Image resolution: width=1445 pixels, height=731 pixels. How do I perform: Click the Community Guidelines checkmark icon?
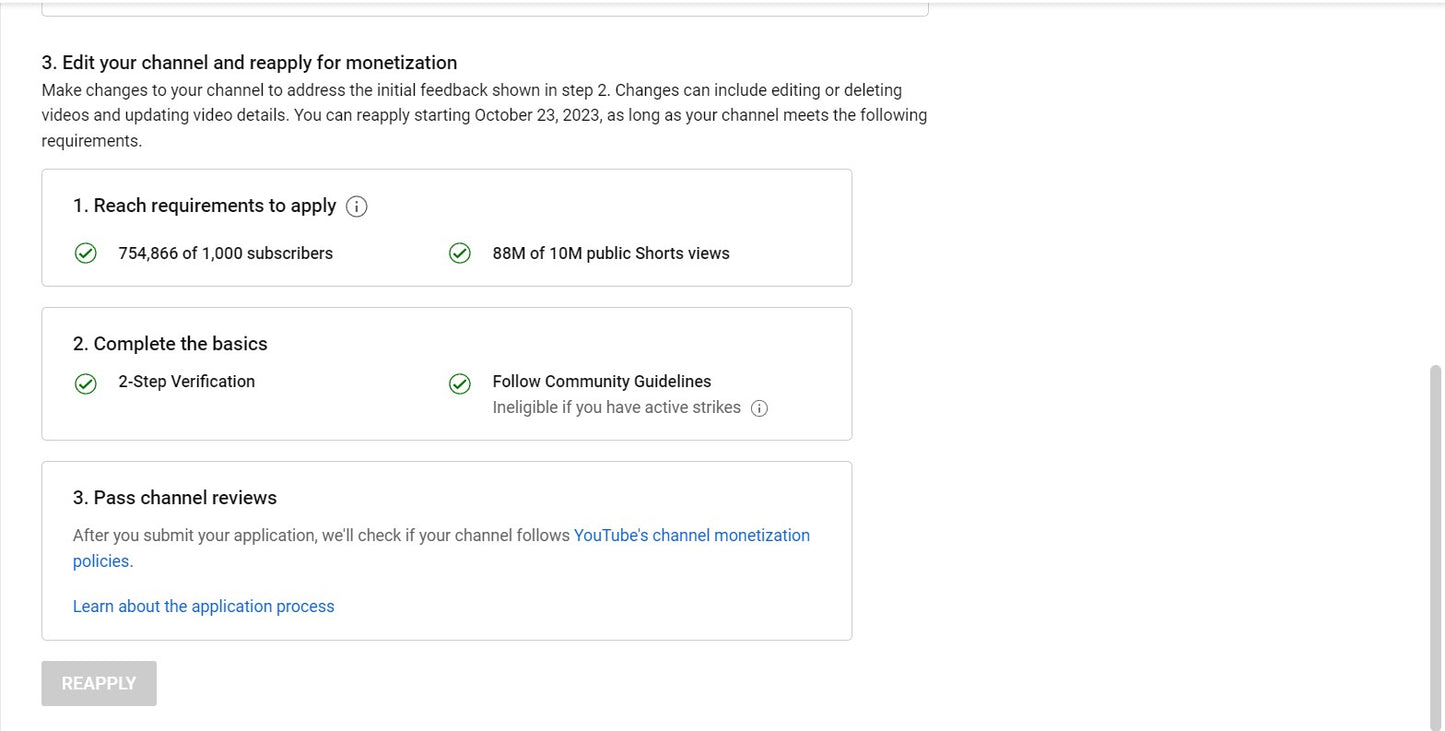tap(460, 383)
